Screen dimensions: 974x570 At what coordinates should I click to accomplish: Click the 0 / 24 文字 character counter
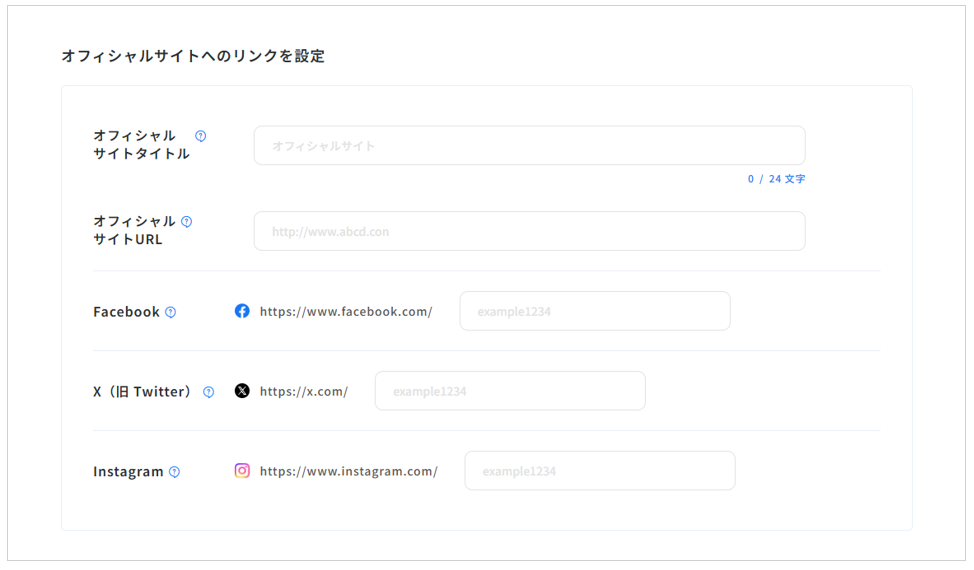tap(776, 179)
